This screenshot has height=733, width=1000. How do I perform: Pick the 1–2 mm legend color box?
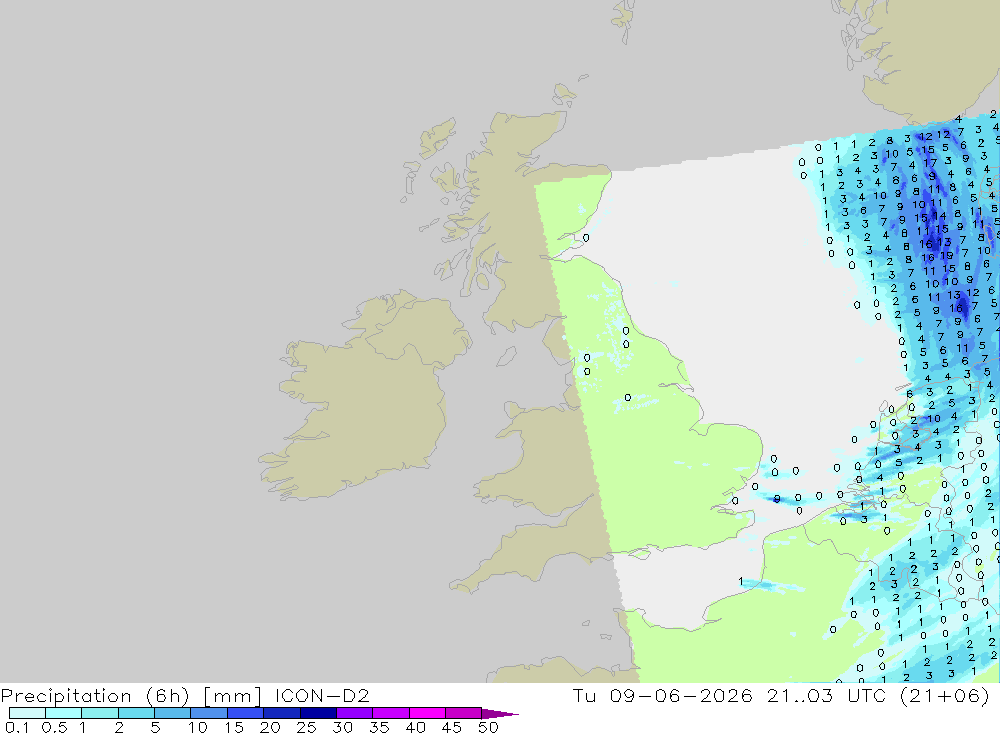click(99, 713)
